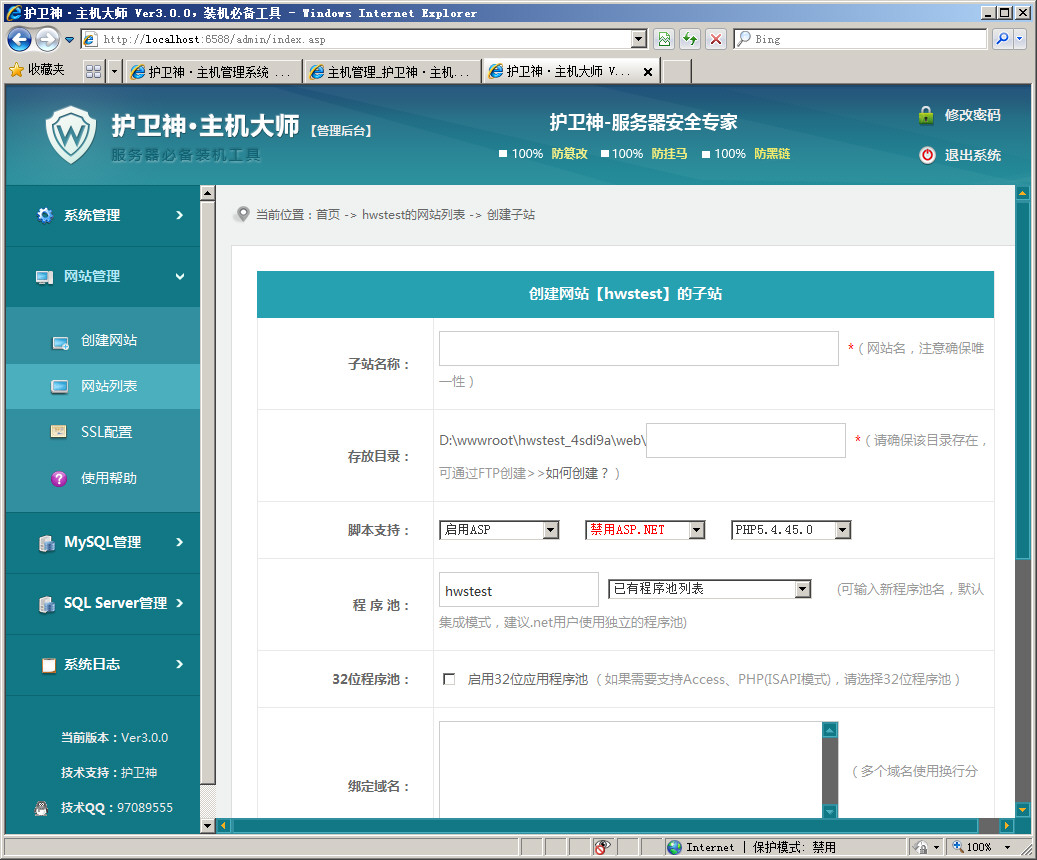
Task: Click the SSL配置 certificate icon
Action: pyautogui.click(x=59, y=432)
